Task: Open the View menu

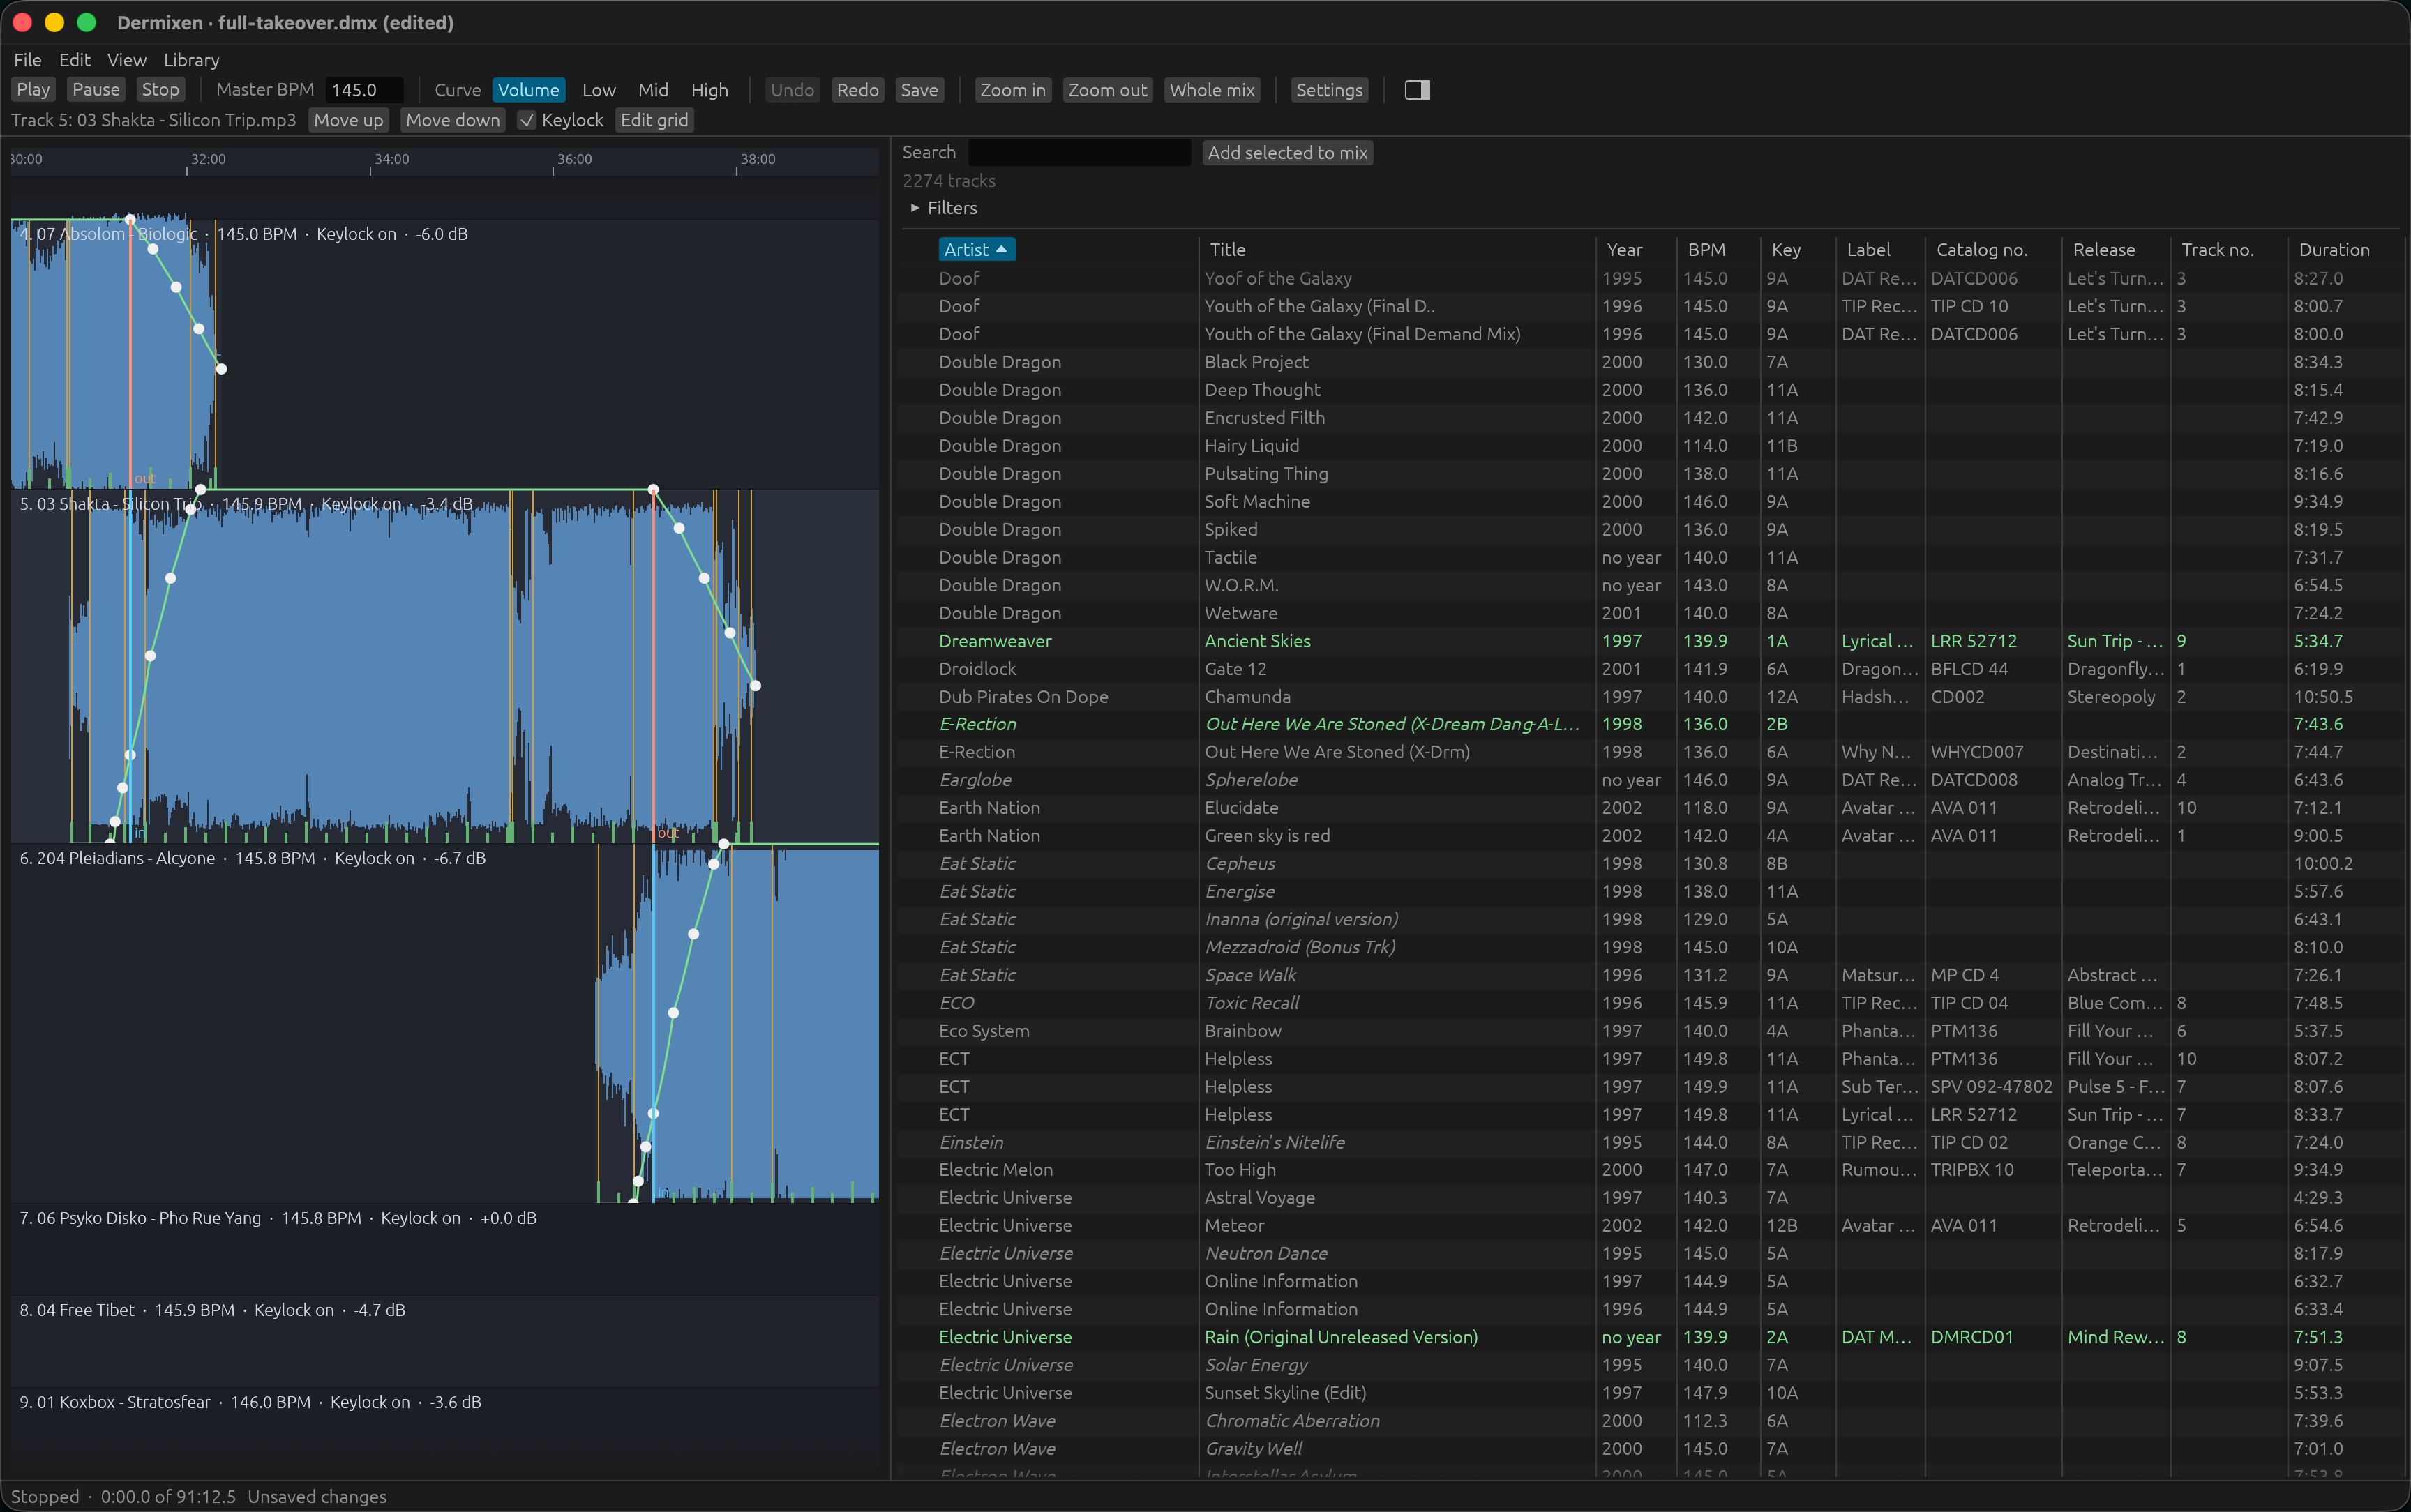Action: (x=127, y=60)
